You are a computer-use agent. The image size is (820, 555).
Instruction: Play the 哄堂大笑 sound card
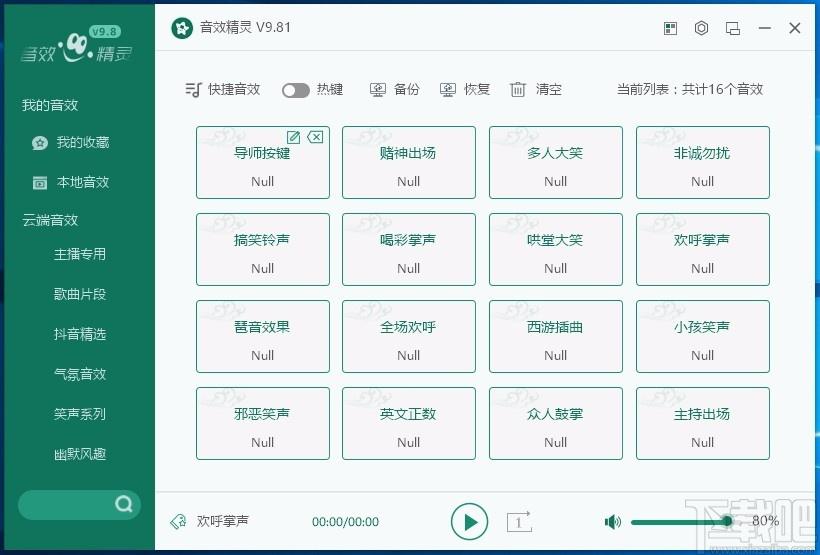pyautogui.click(x=556, y=250)
